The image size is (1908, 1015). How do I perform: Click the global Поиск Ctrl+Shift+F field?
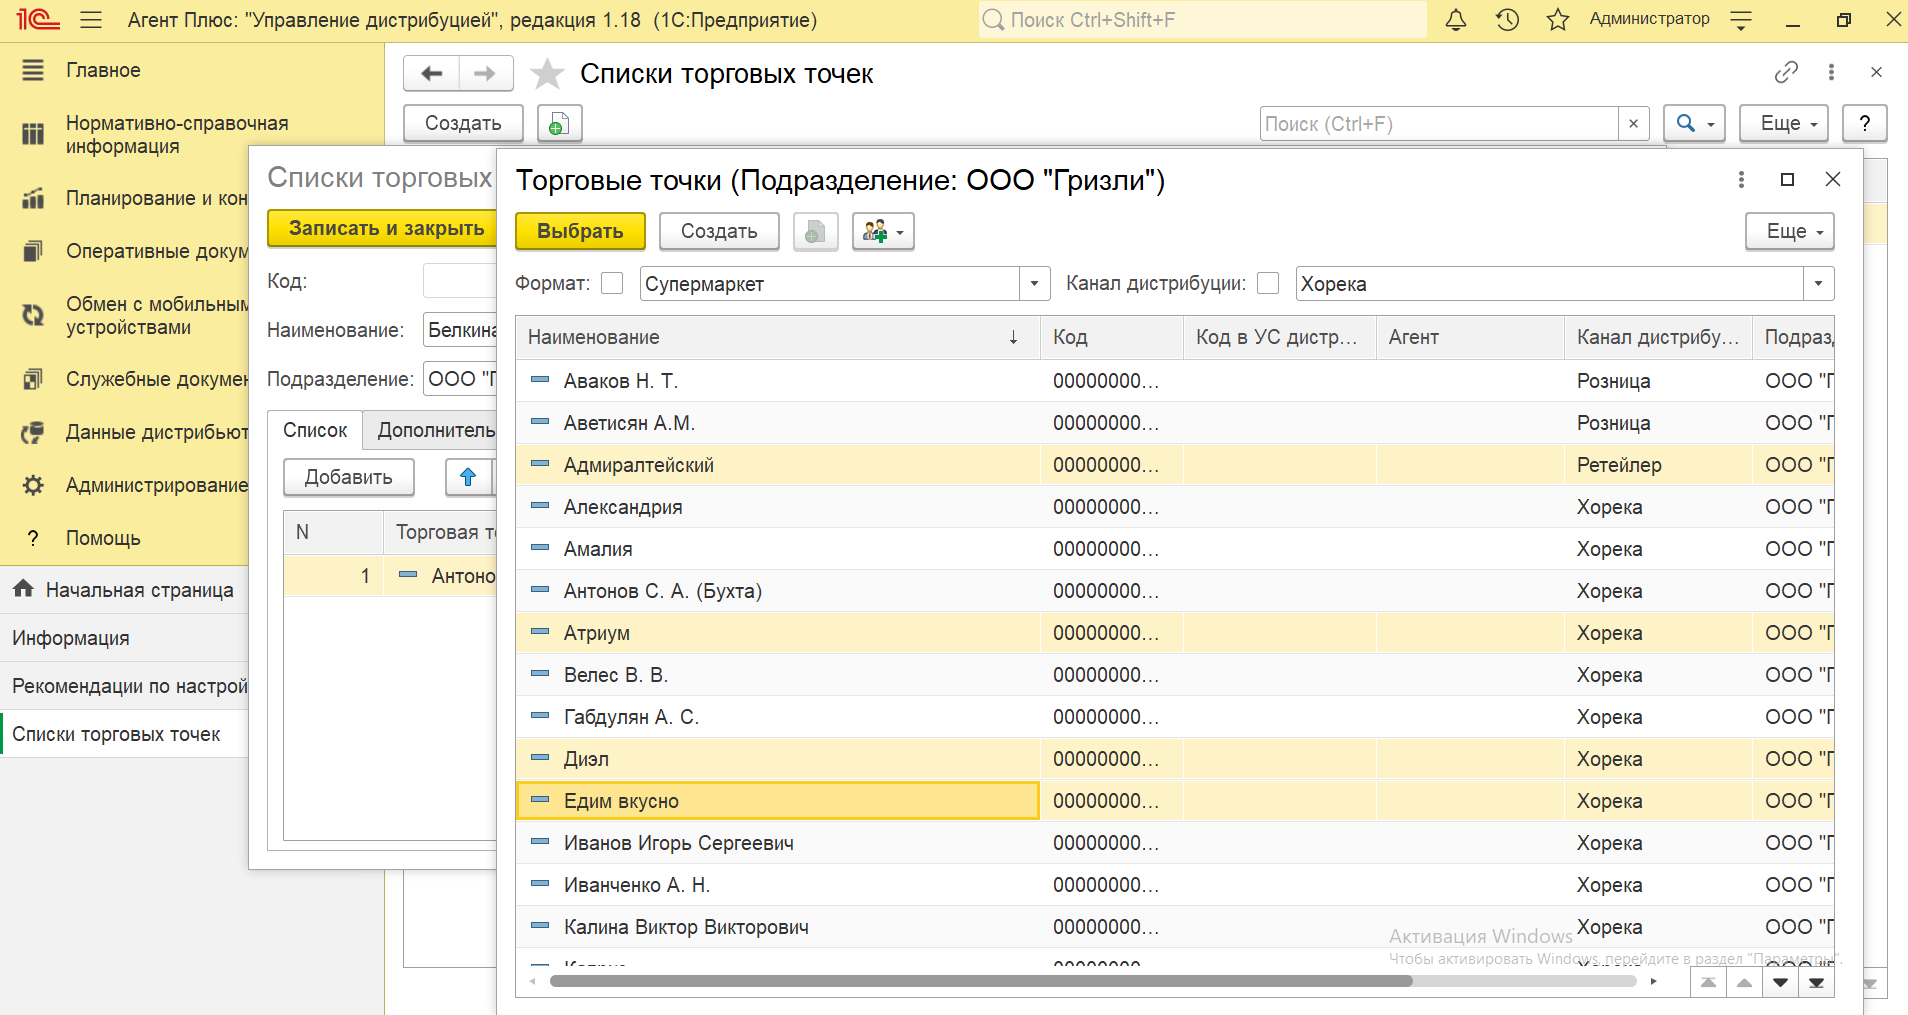(x=1203, y=20)
